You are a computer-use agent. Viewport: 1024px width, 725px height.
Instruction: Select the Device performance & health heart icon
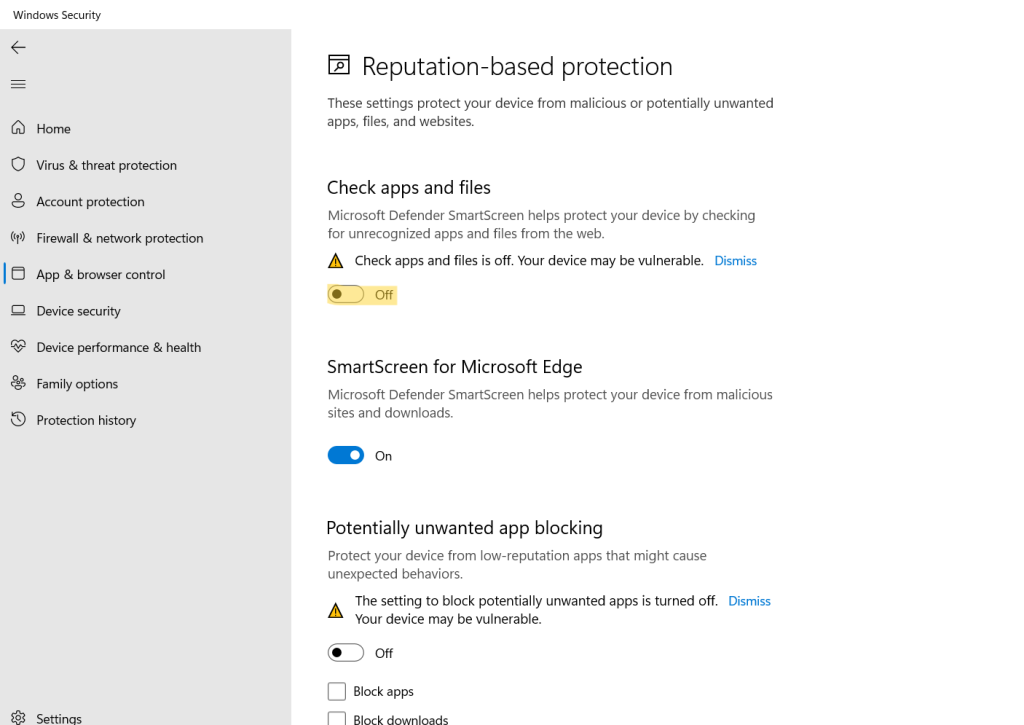pos(18,347)
